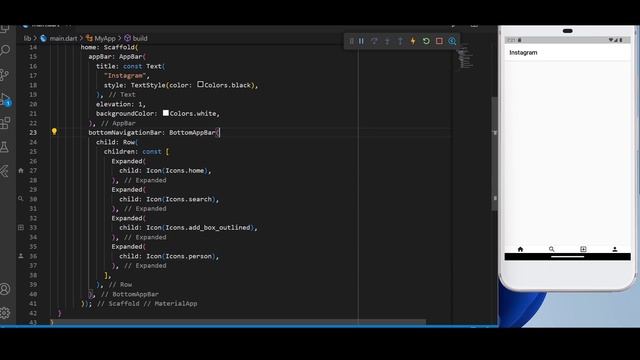Stop the debug session
The image size is (640, 360).
click(x=439, y=41)
